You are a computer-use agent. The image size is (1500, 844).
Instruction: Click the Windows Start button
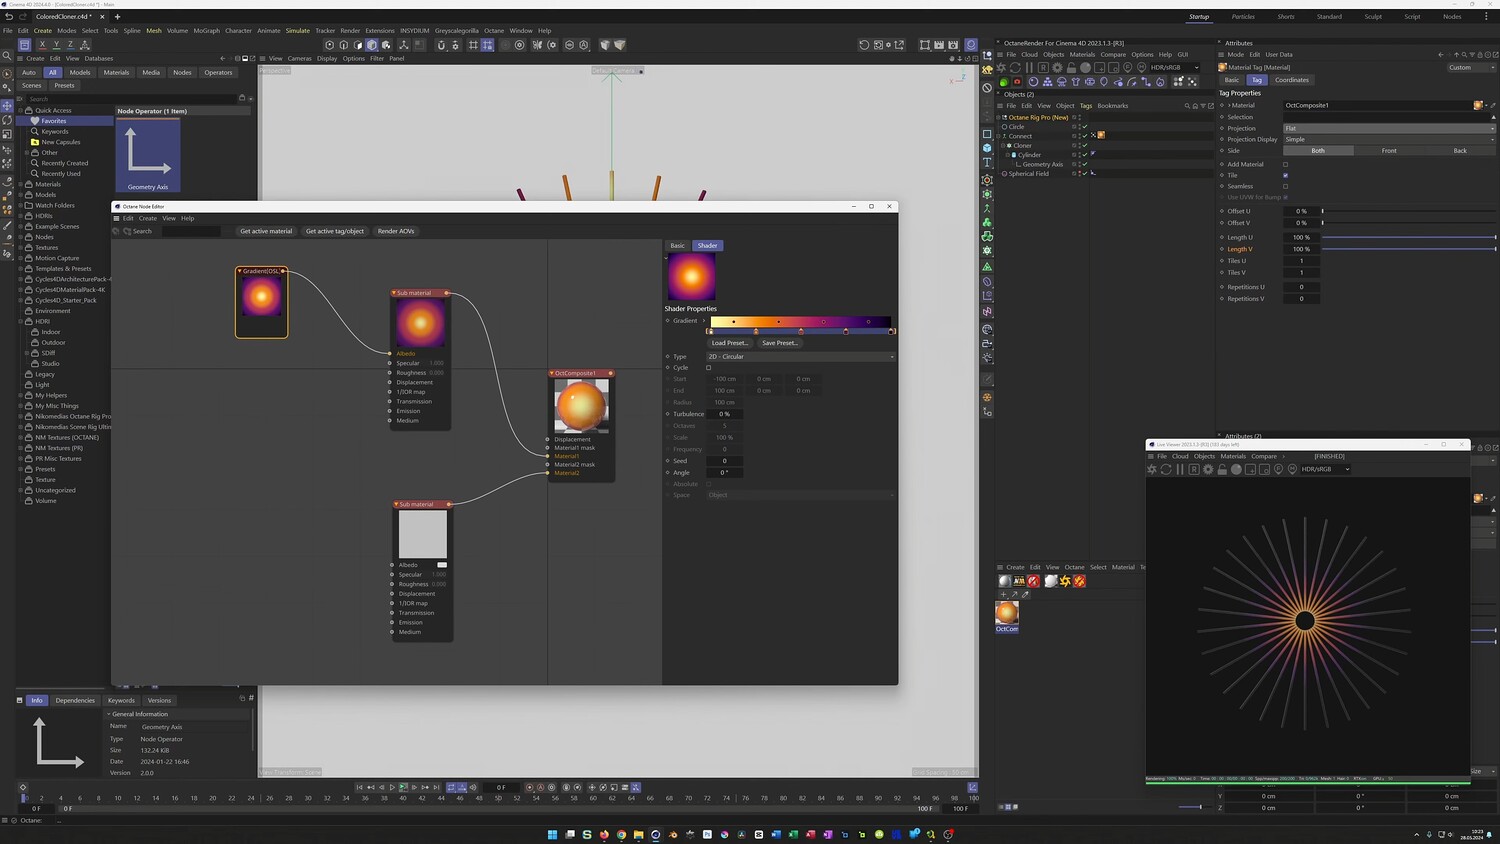pos(552,834)
